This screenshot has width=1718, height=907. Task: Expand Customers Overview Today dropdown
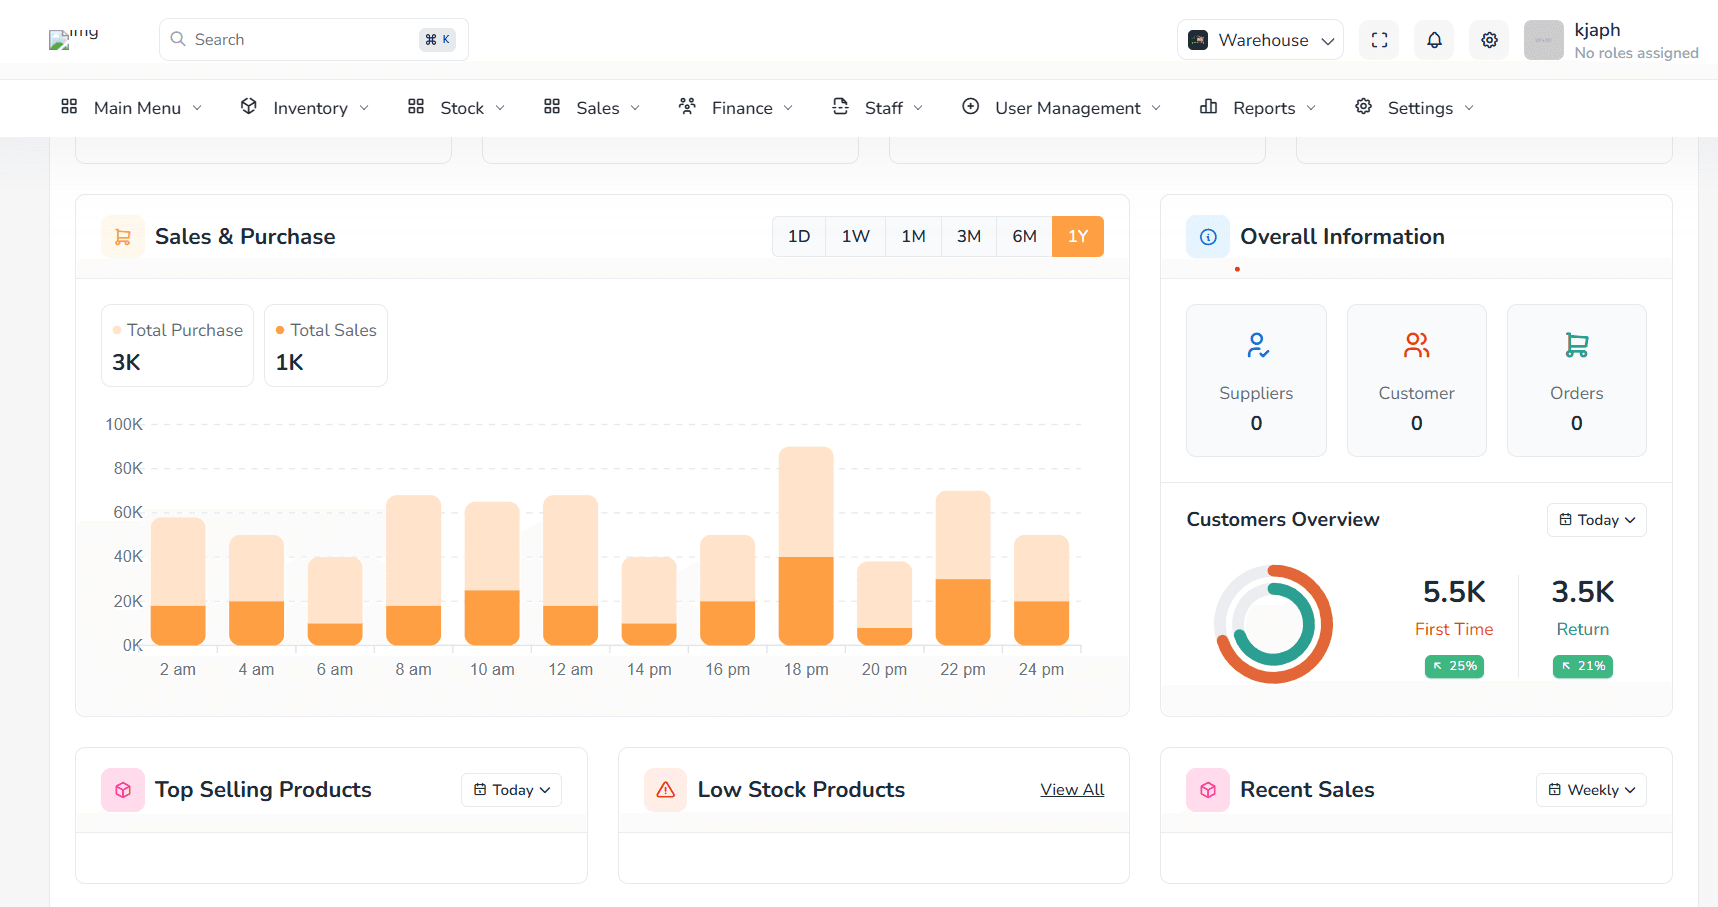point(1596,520)
